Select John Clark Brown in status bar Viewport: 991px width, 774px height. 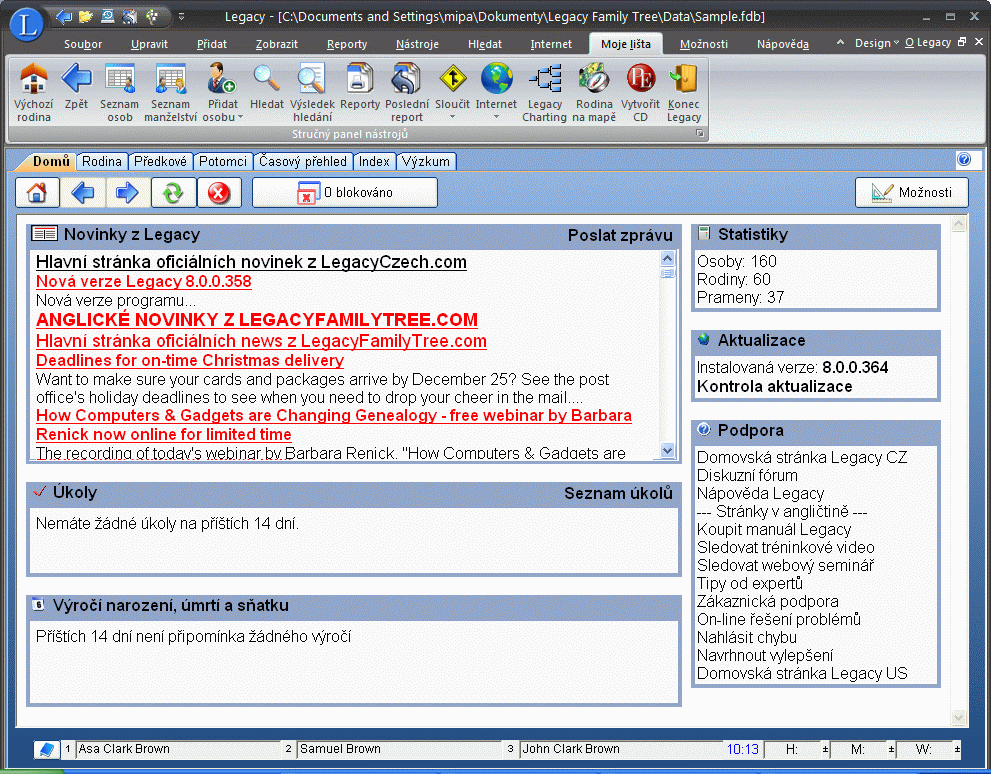point(621,749)
